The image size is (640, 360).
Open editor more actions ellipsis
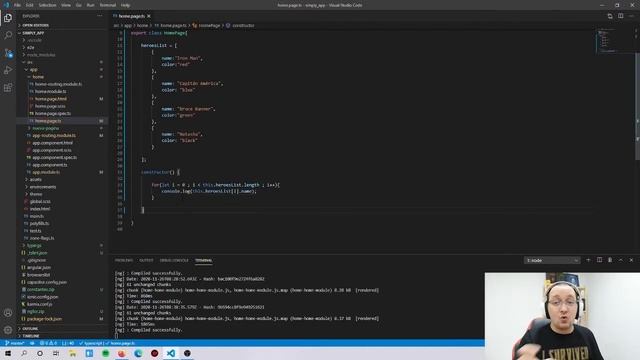pyautogui.click(x=631, y=16)
